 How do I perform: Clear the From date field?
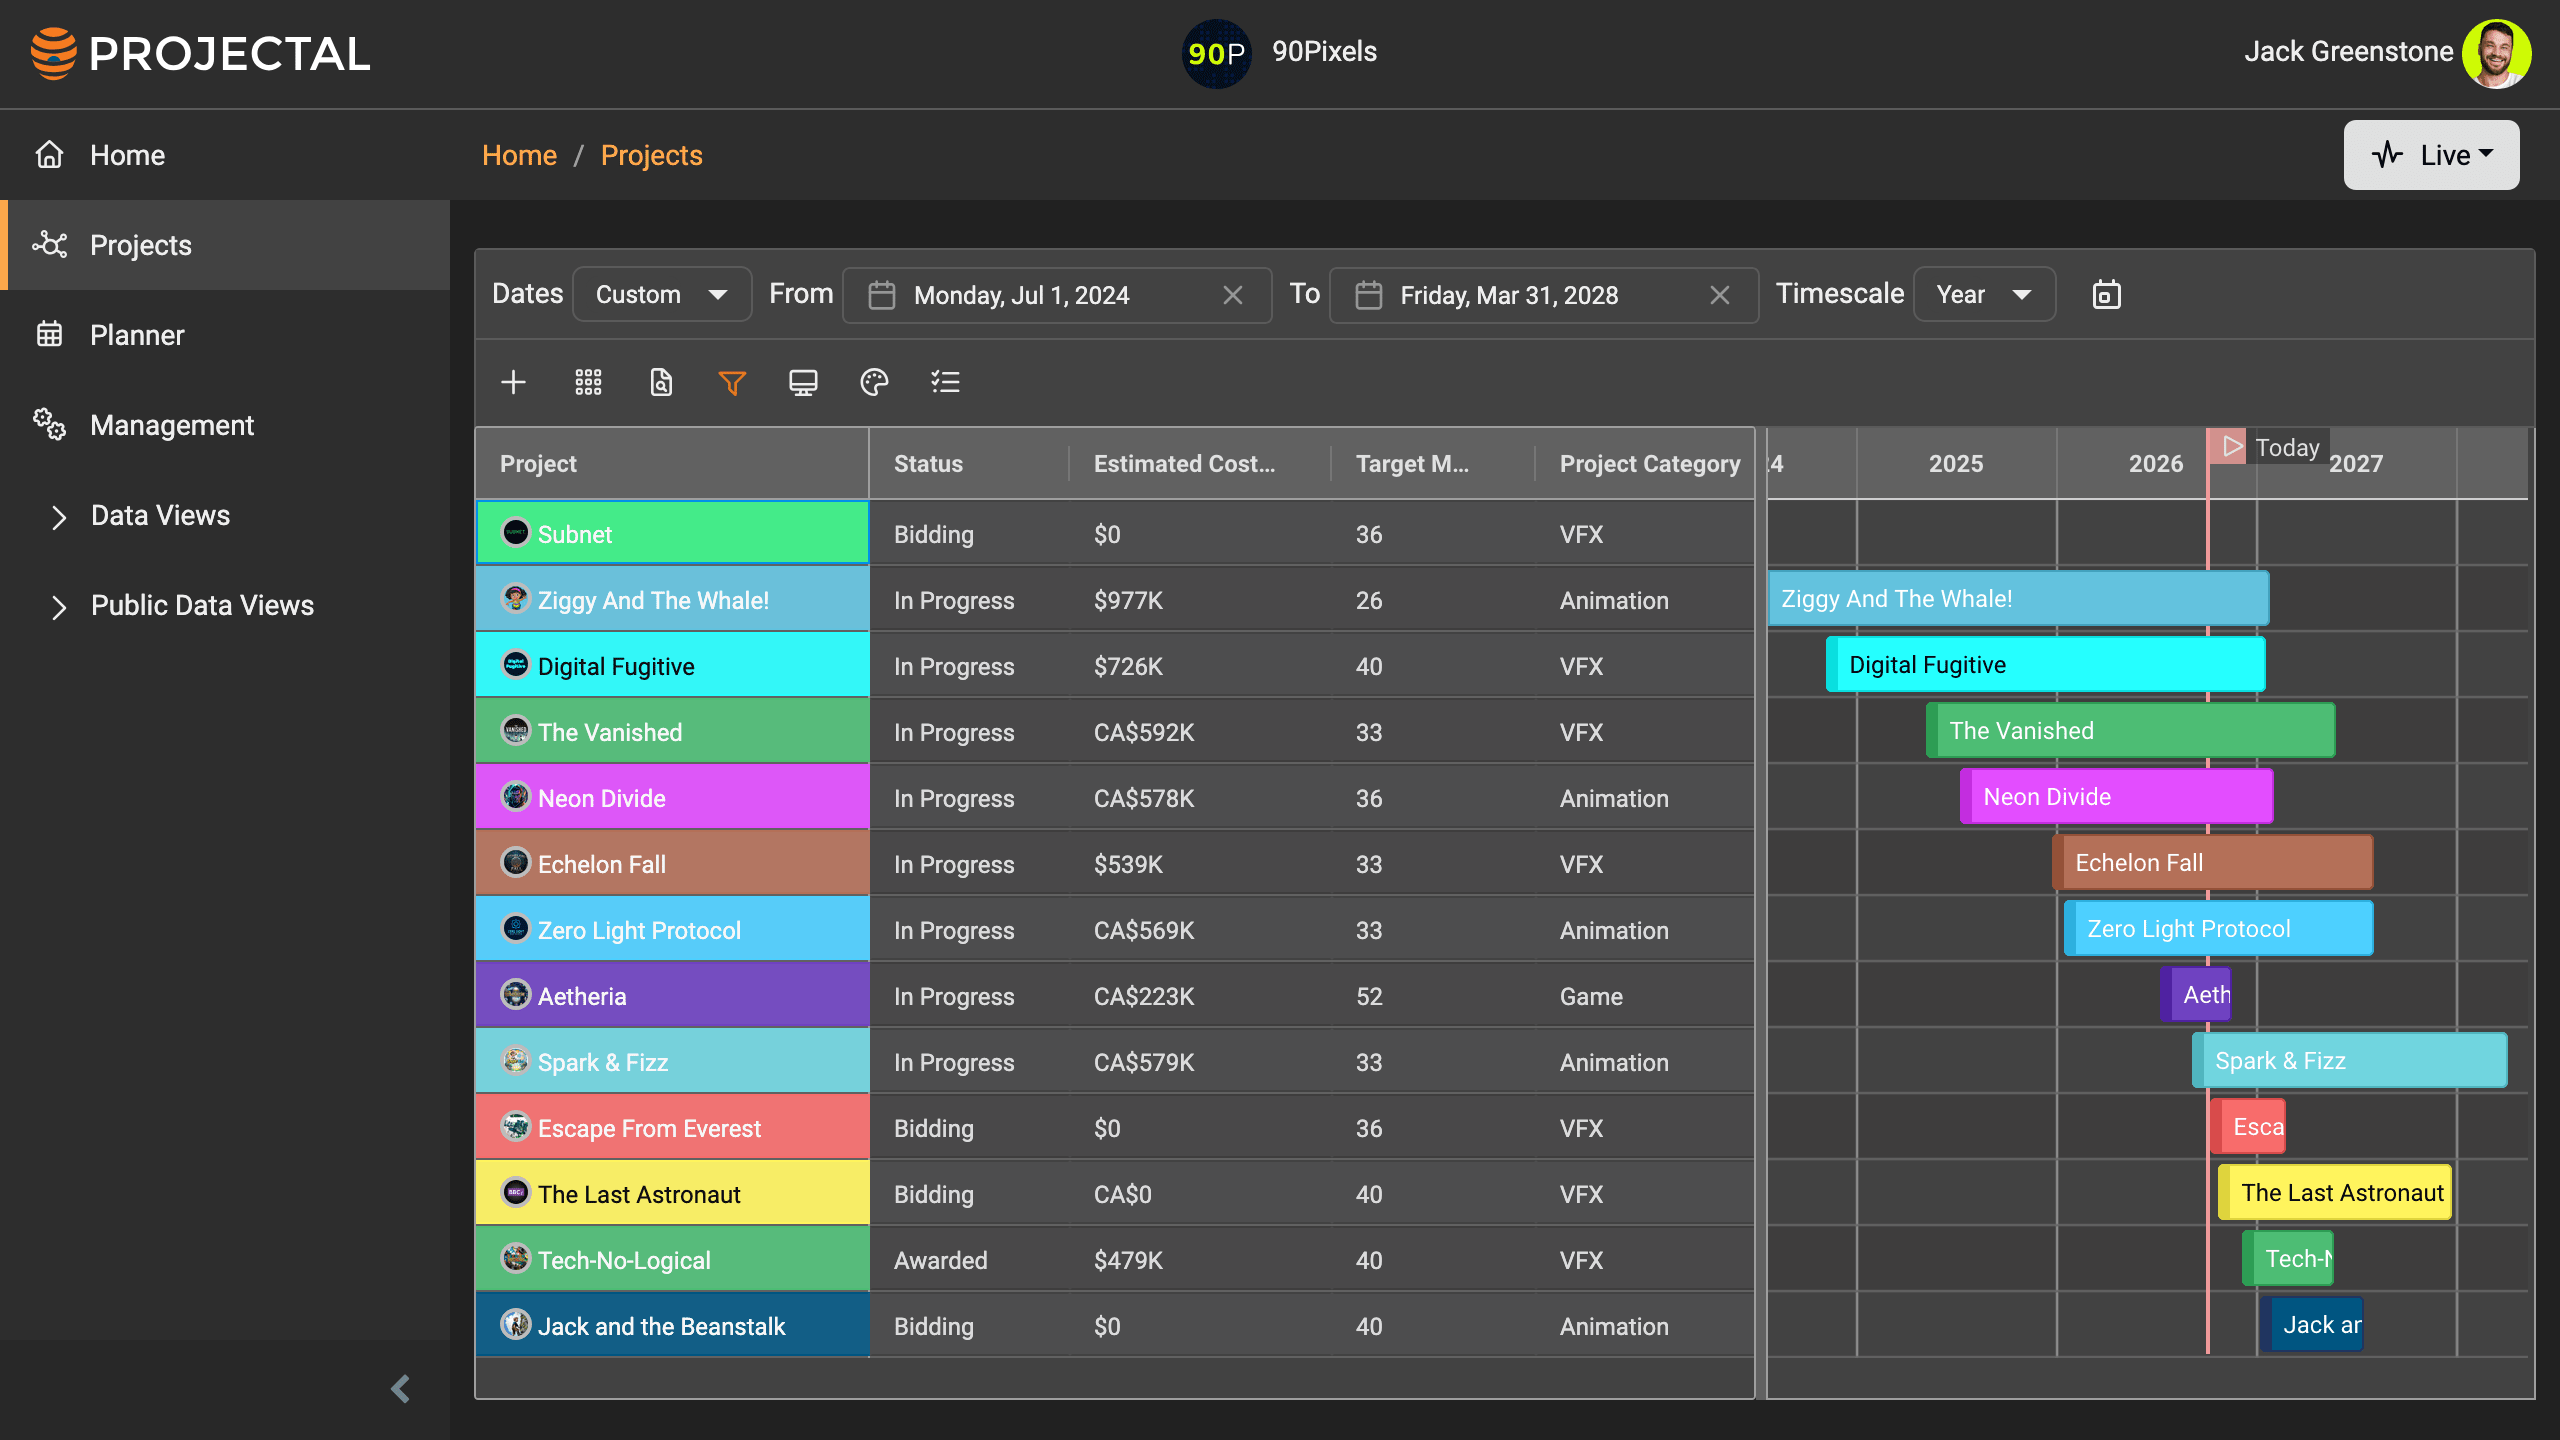coord(1233,295)
